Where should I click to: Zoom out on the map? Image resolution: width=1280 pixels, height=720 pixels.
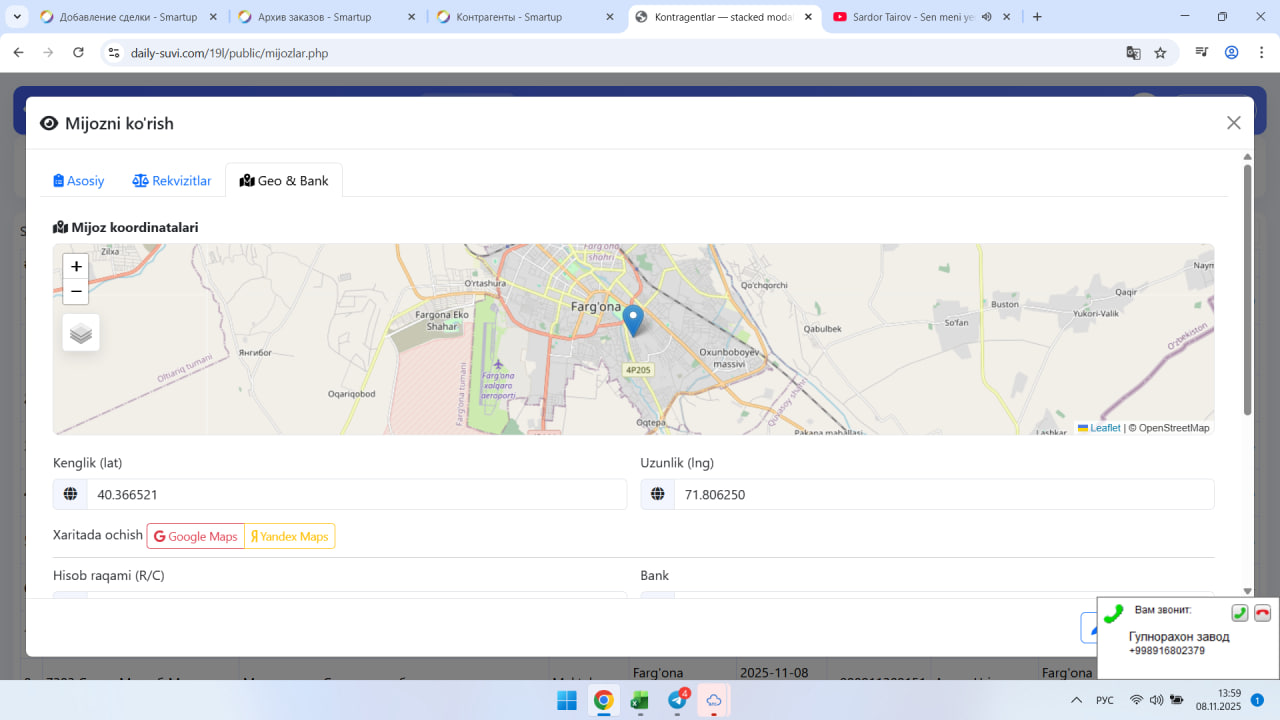[x=76, y=291]
